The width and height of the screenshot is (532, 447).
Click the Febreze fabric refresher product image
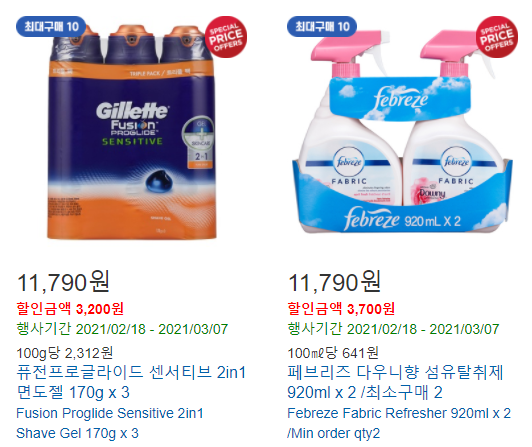[403, 131]
